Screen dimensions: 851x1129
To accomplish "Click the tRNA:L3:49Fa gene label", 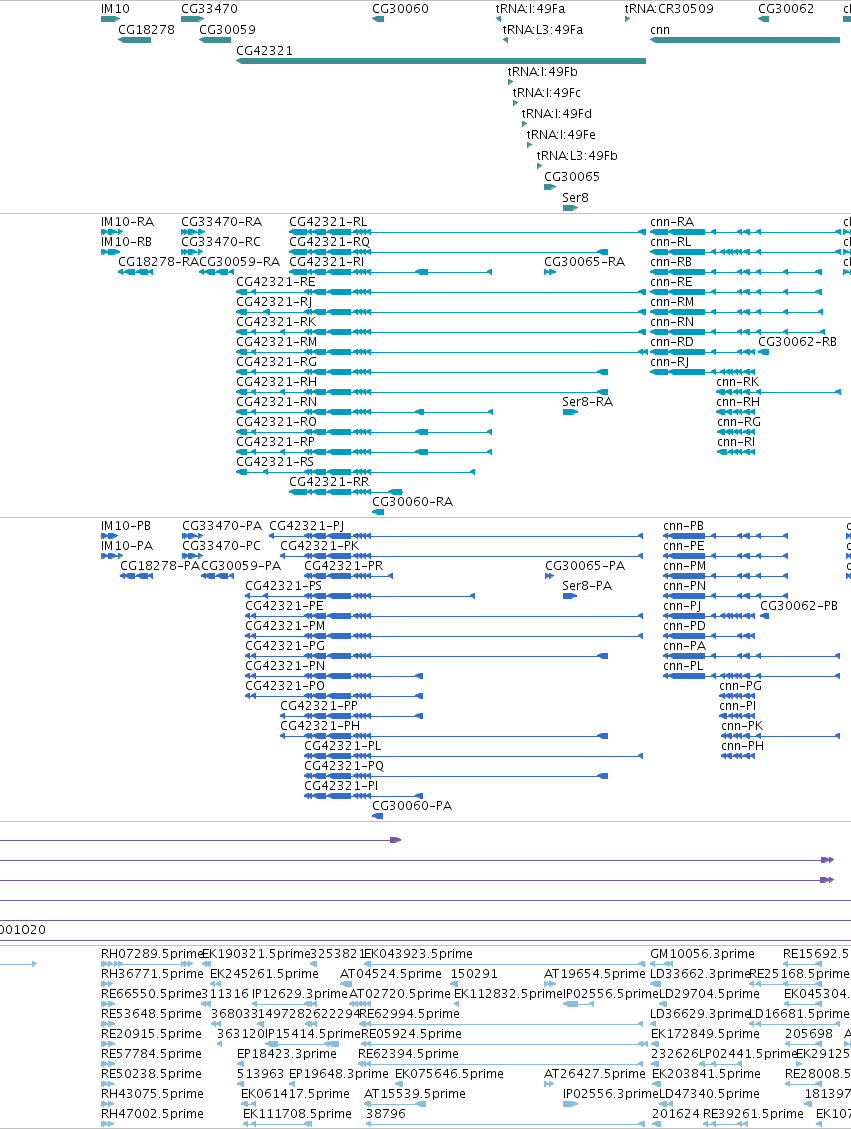I will (543, 30).
